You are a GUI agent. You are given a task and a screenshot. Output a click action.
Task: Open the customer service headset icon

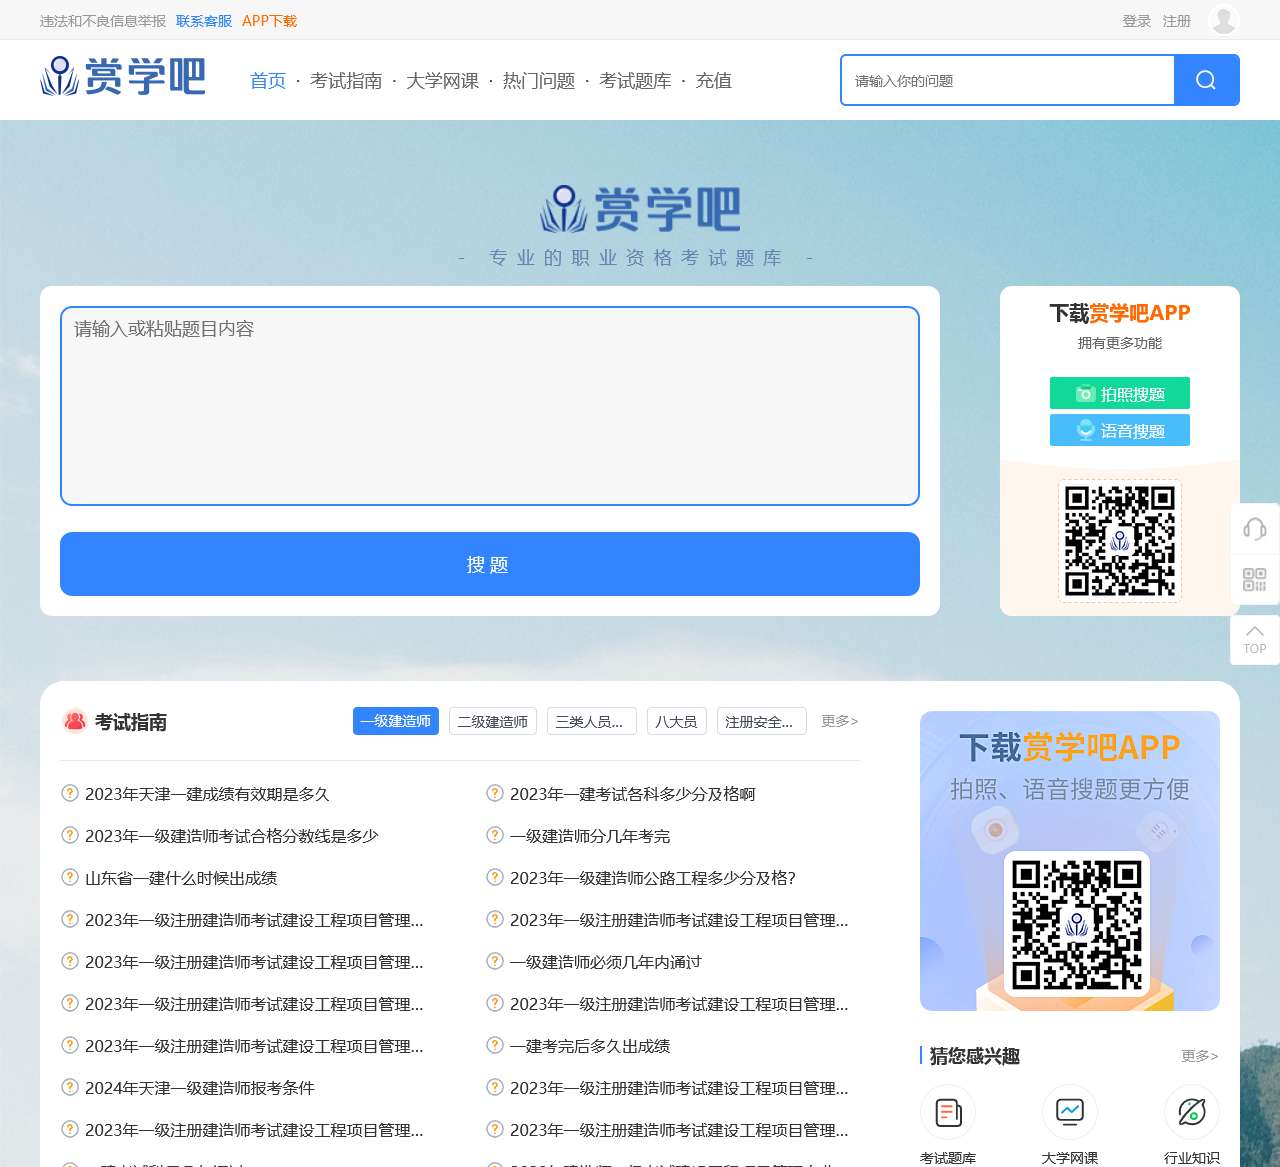click(1255, 528)
